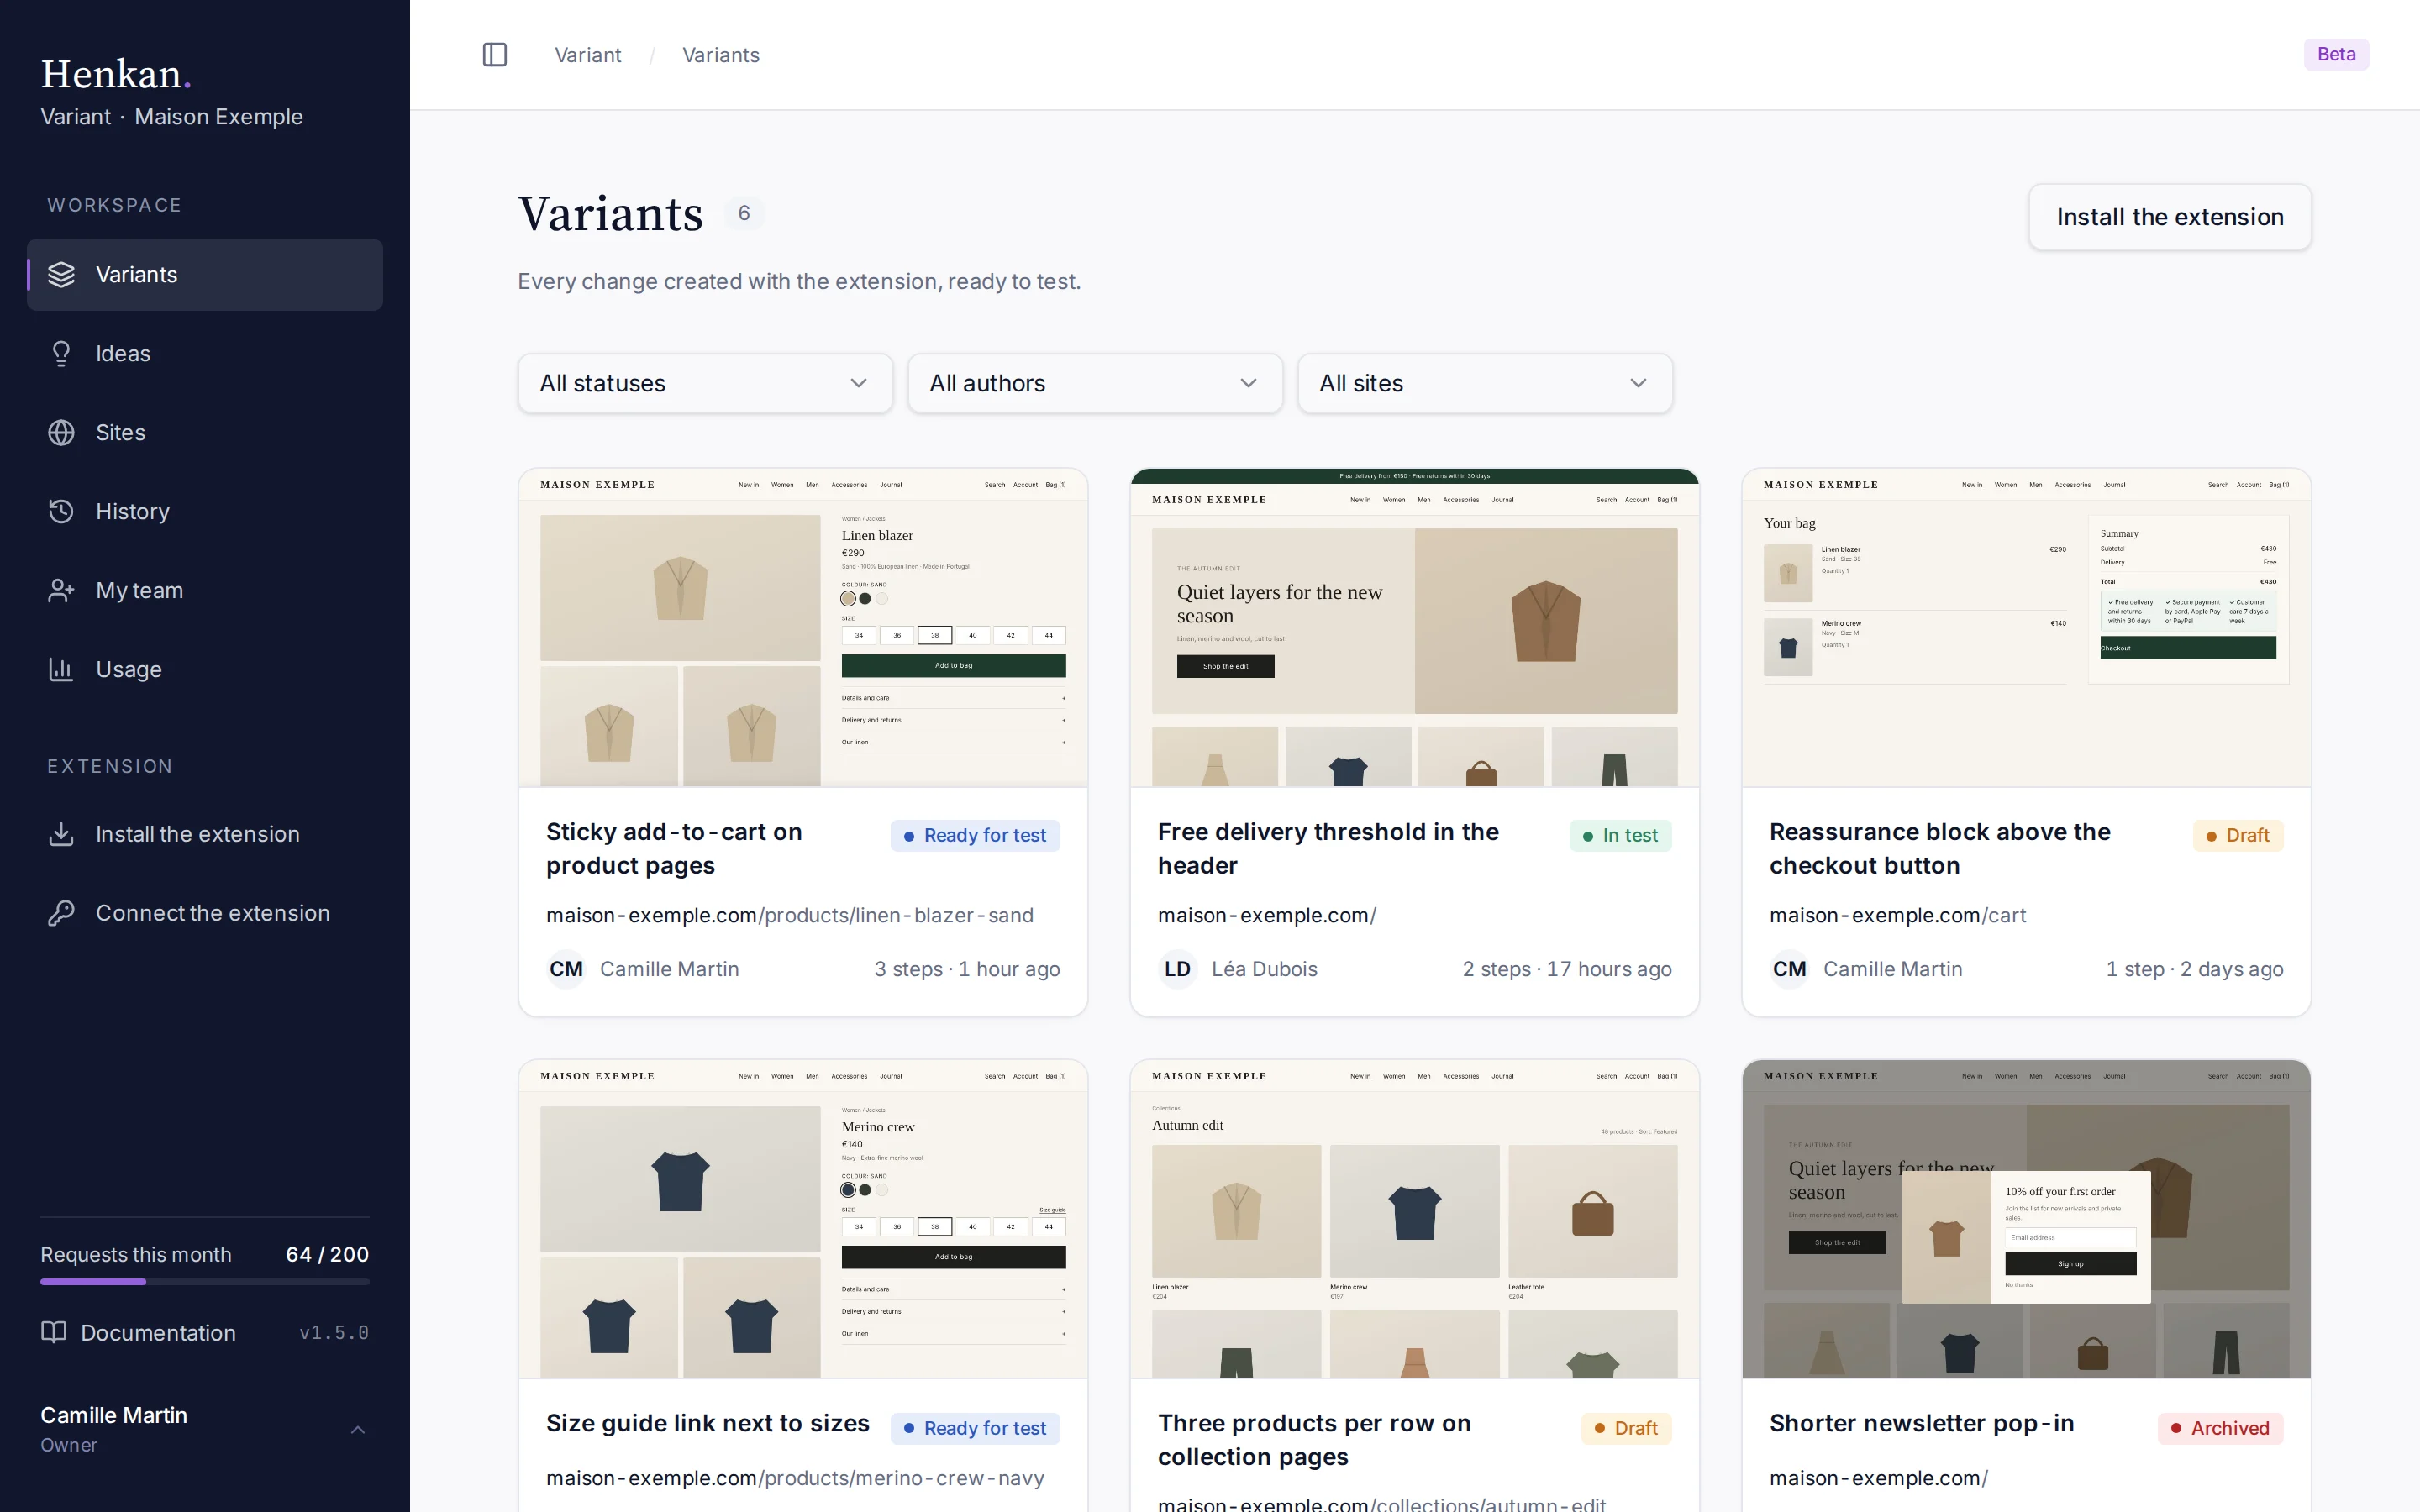The width and height of the screenshot is (2420, 1512).
Task: Click the Usage bar chart icon
Action: click(61, 669)
